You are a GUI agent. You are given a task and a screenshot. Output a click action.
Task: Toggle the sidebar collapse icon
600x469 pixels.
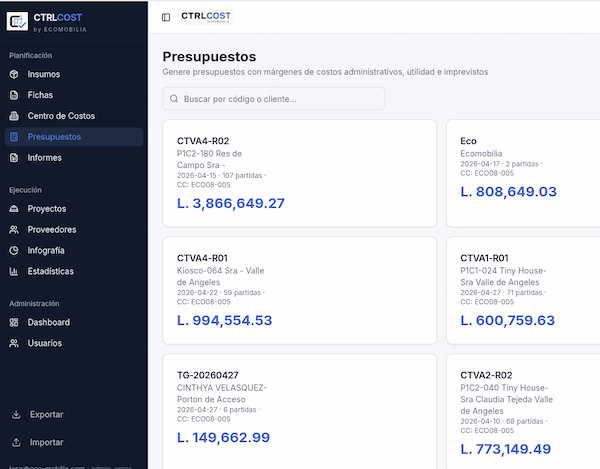click(166, 17)
